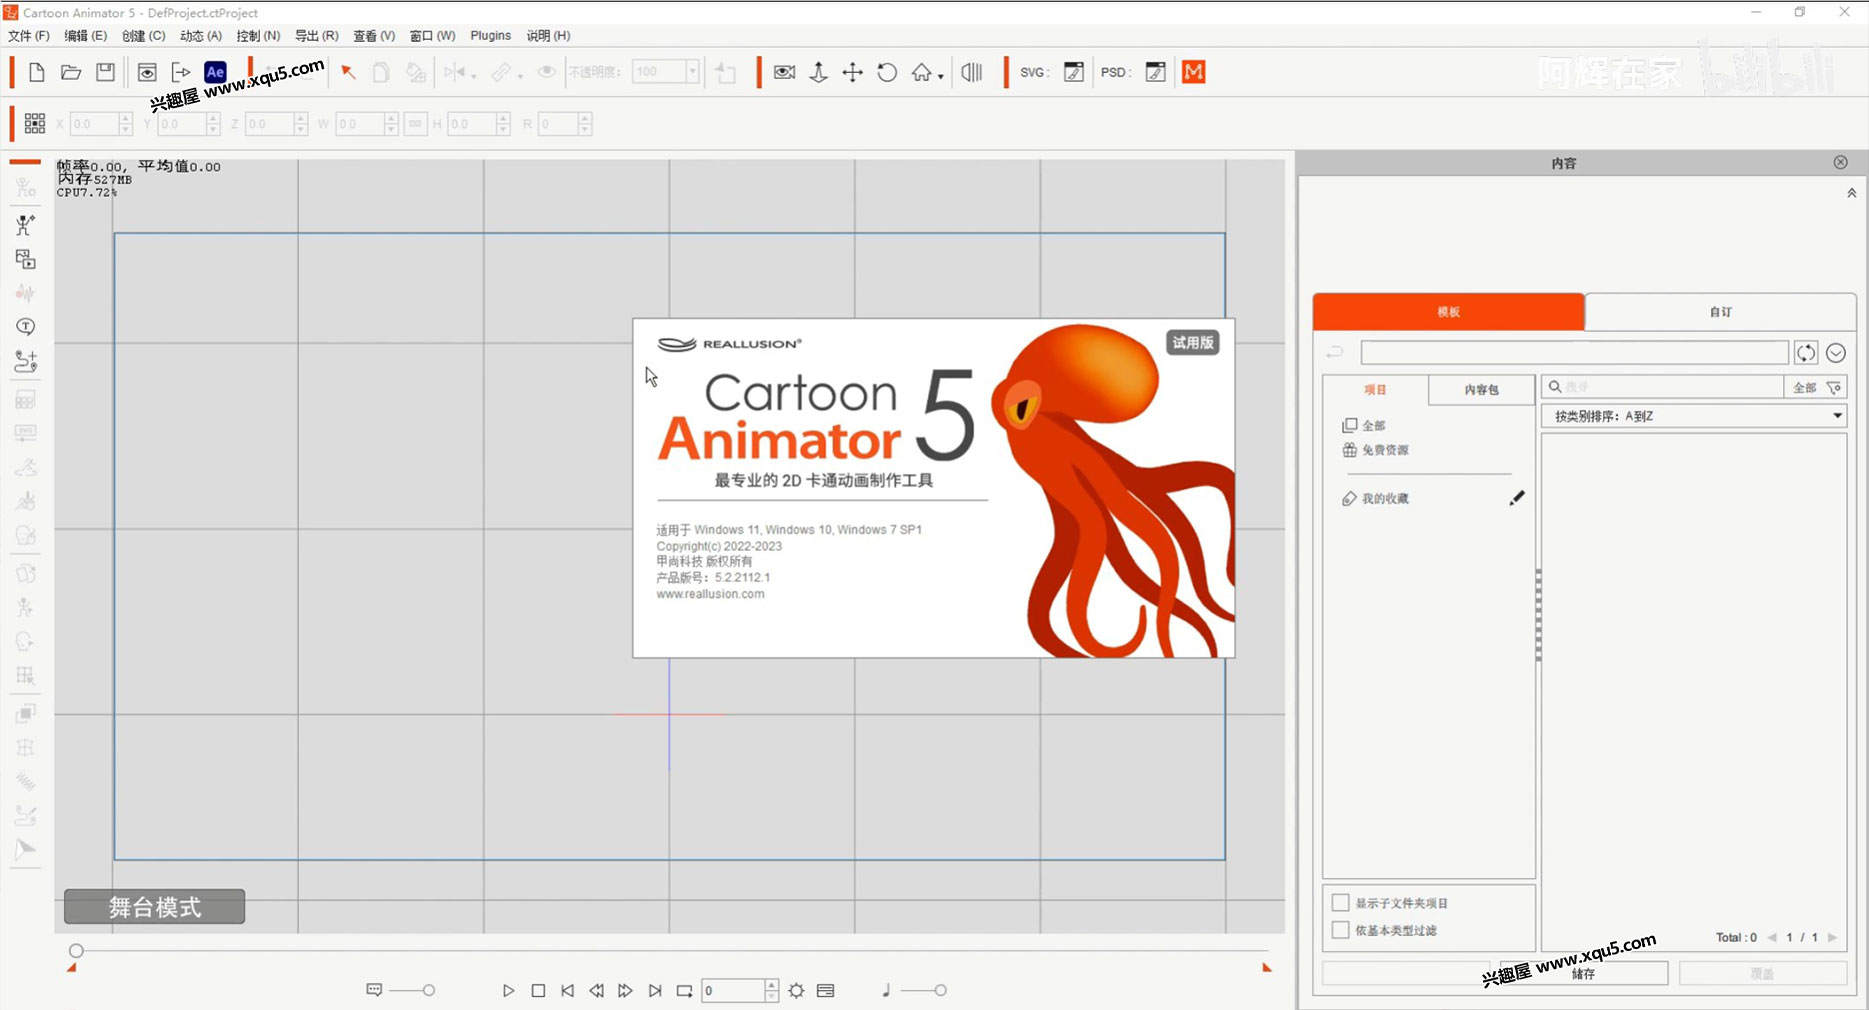The width and height of the screenshot is (1869, 1010).
Task: Collapse the content panel with the double chevron
Action: click(x=1851, y=193)
